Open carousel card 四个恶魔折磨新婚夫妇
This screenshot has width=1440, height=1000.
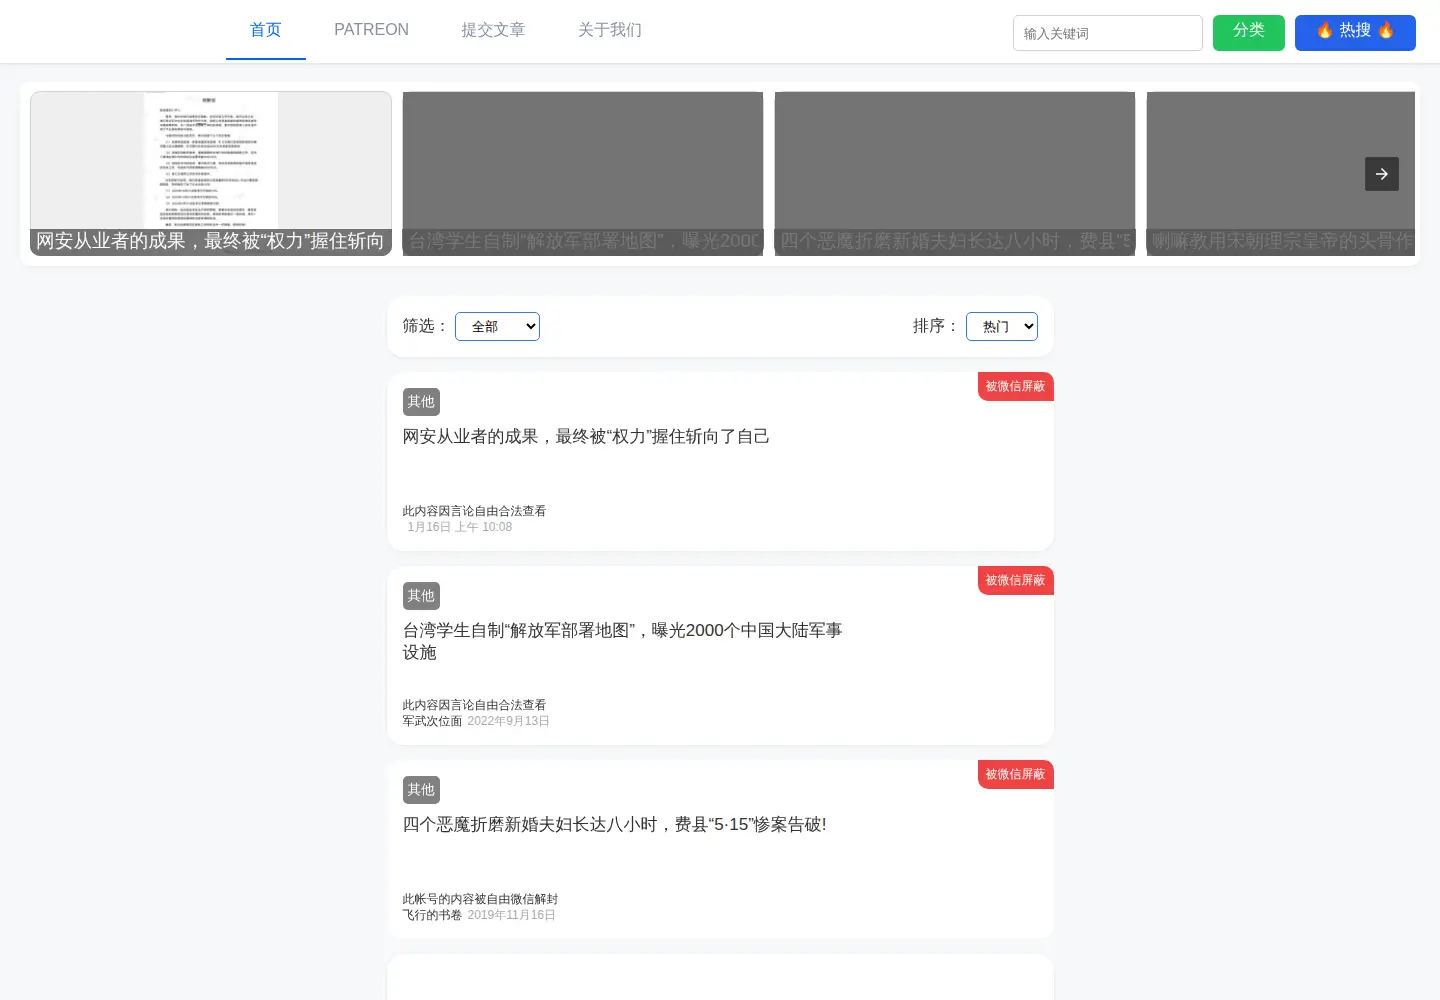[x=955, y=174]
